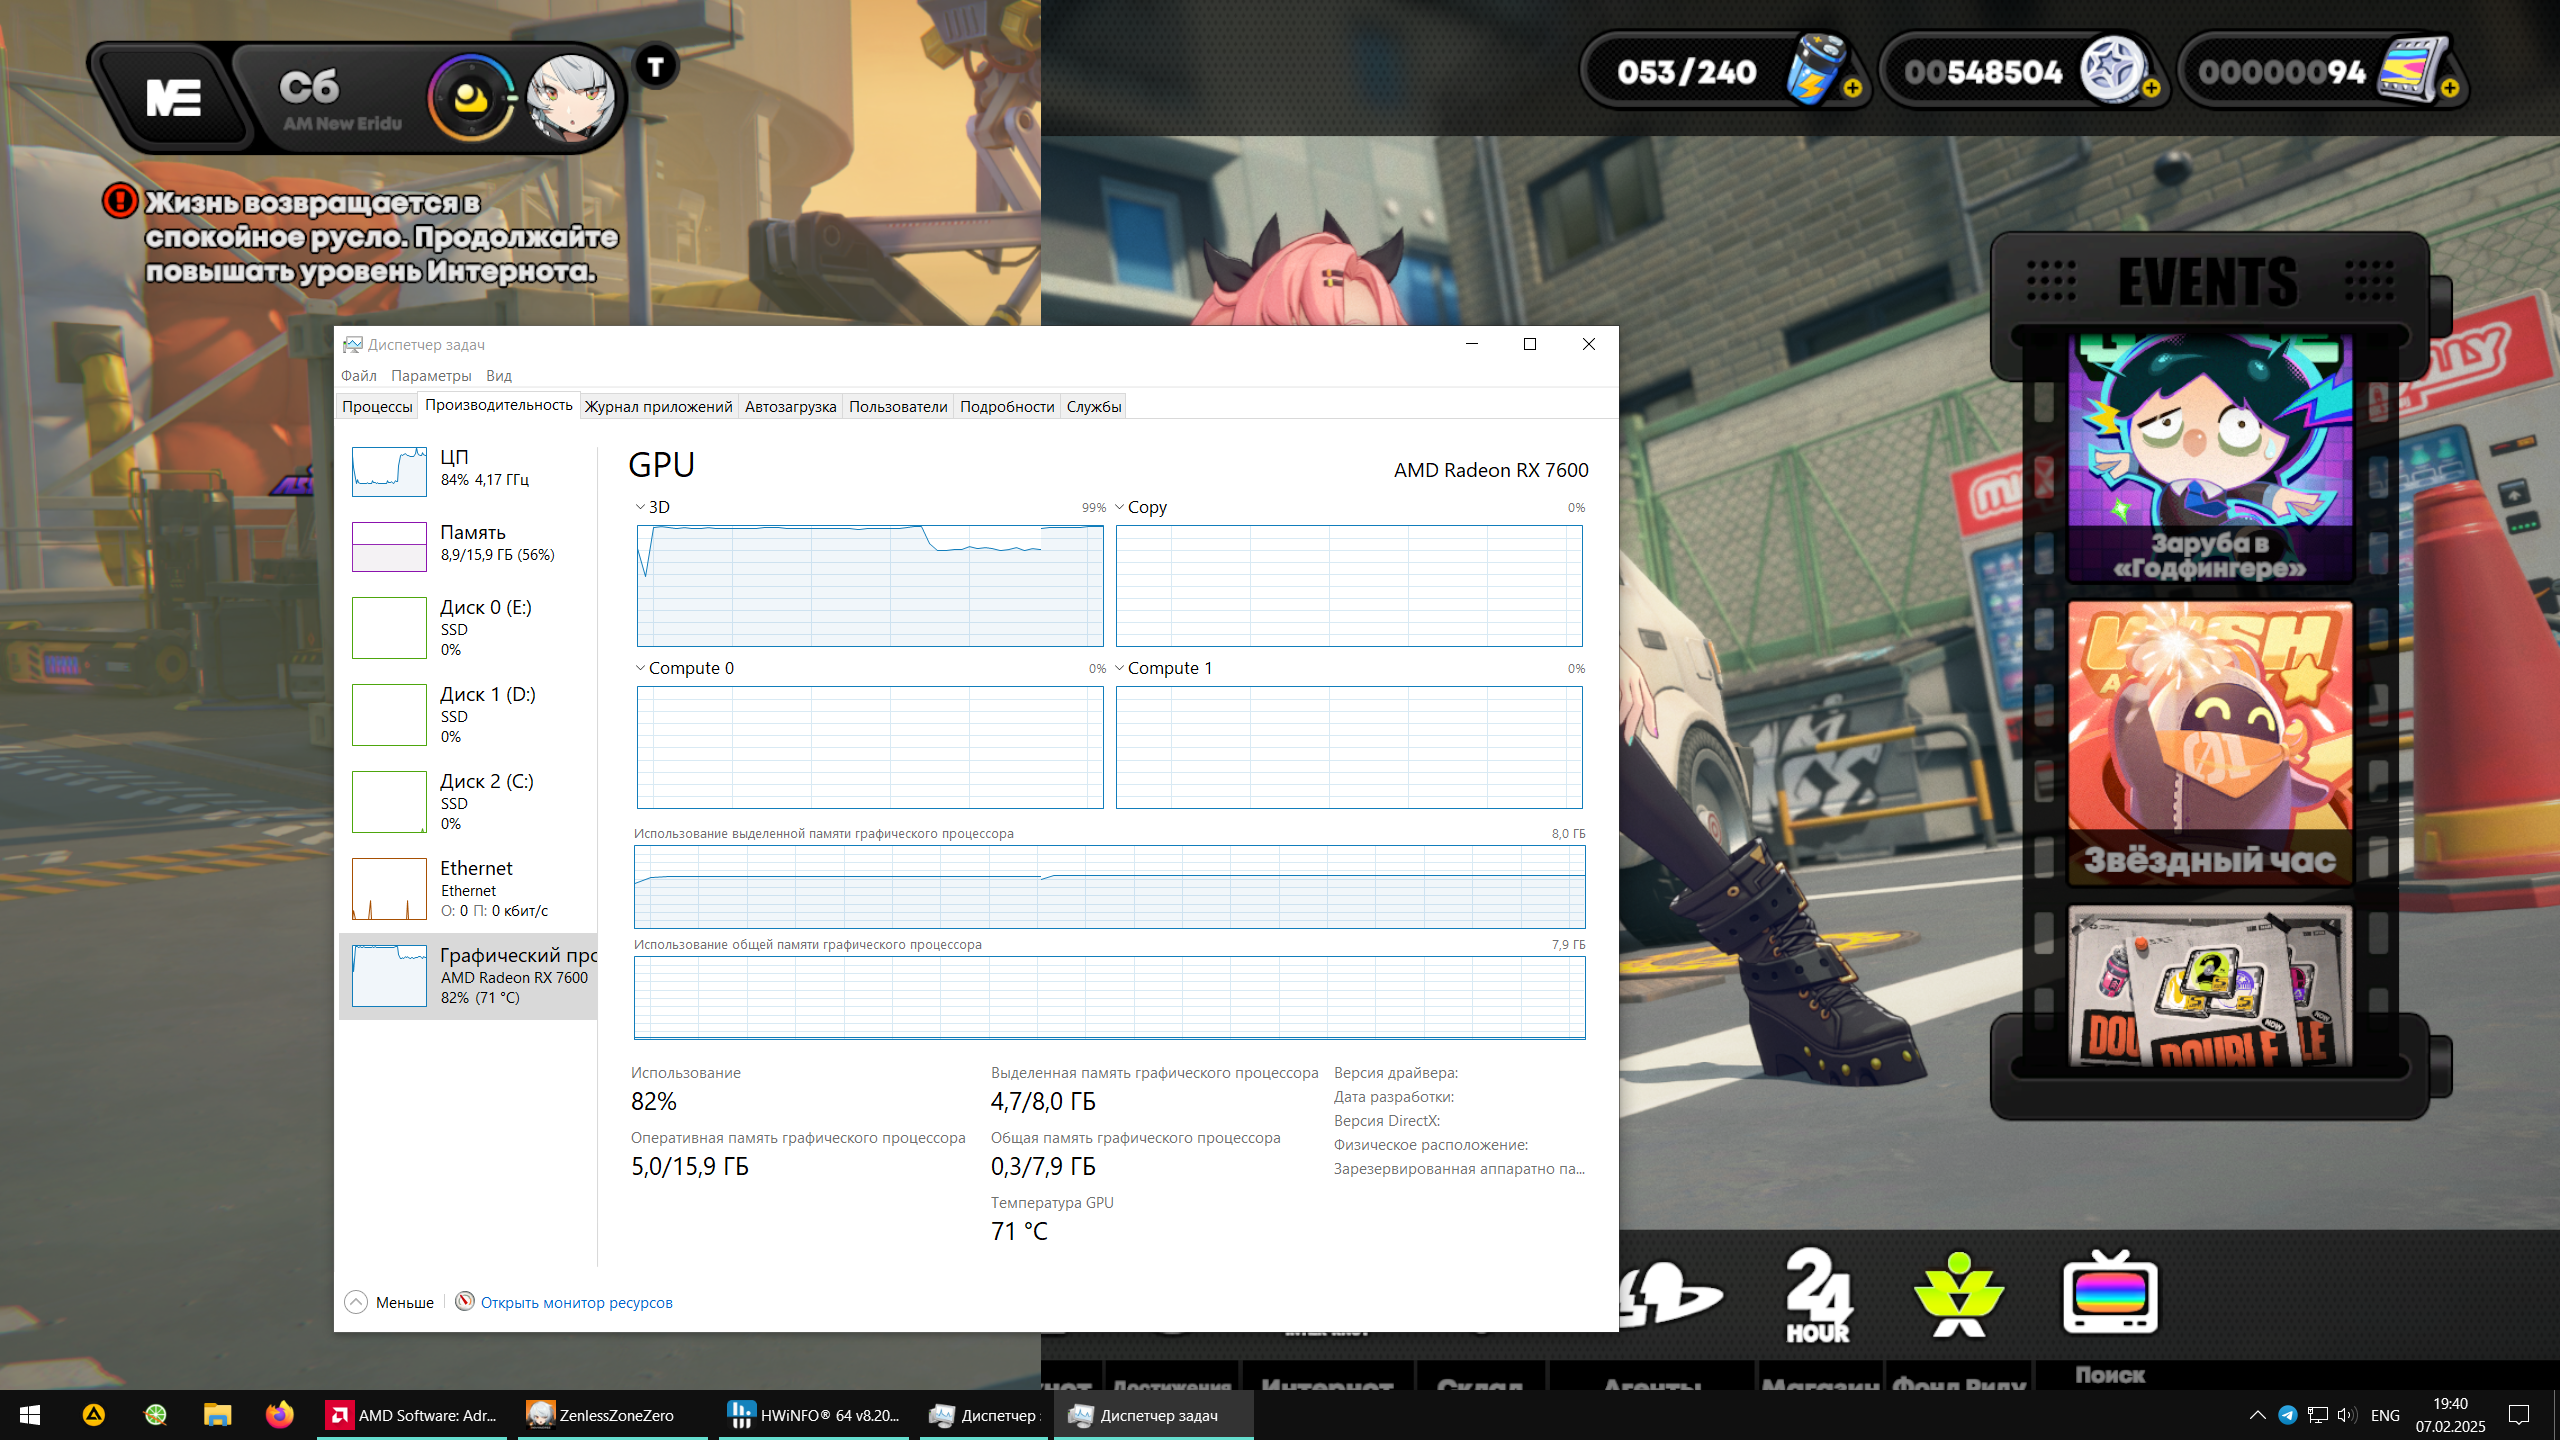Select the Память memory item in sidebar
The image size is (2560, 1440).
click(x=468, y=545)
